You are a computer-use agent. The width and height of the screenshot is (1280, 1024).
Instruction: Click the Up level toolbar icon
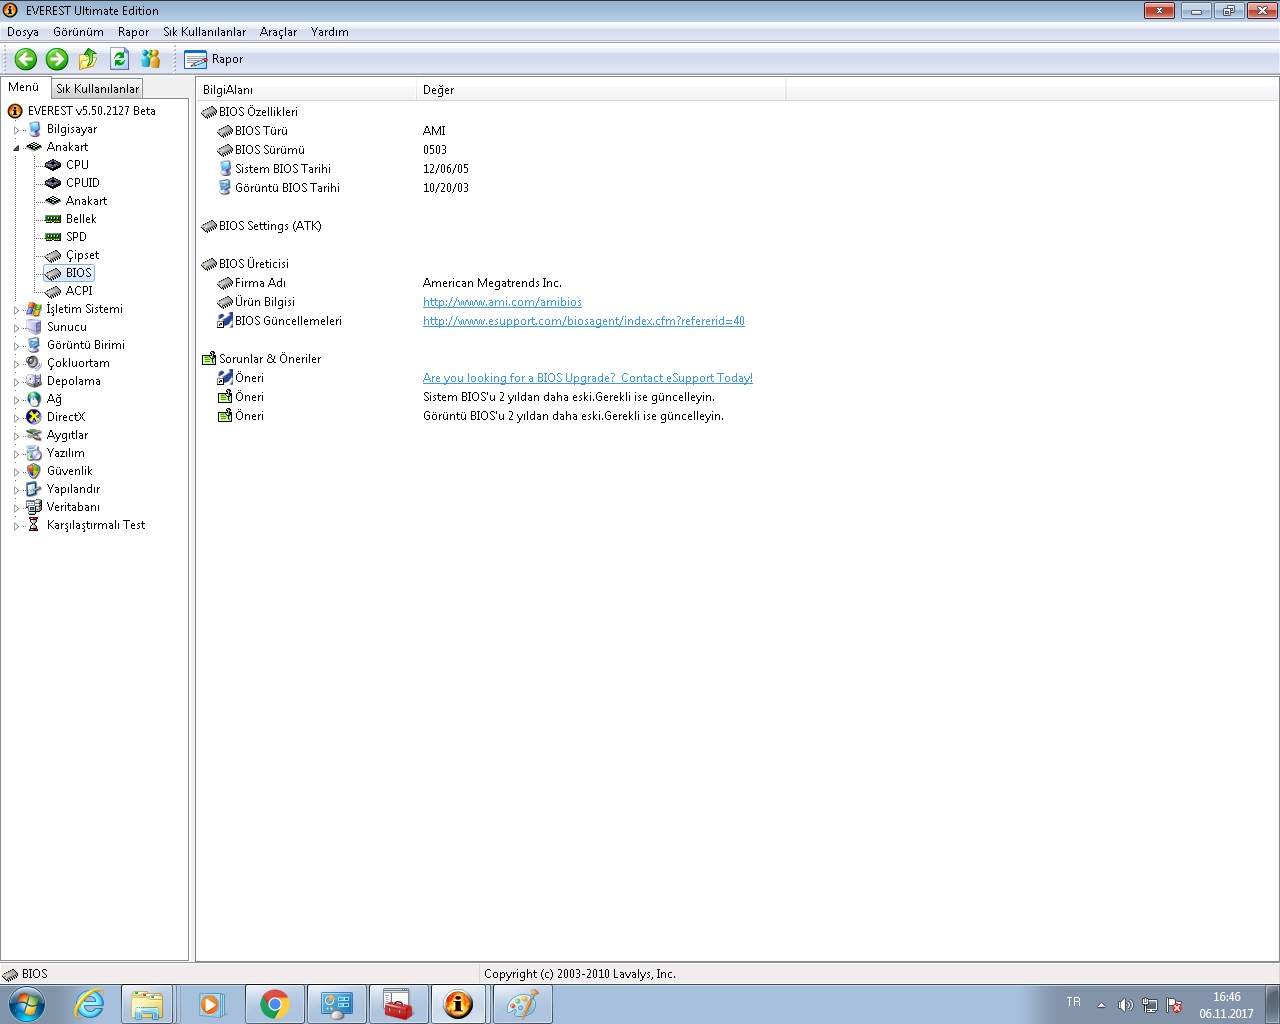[88, 59]
